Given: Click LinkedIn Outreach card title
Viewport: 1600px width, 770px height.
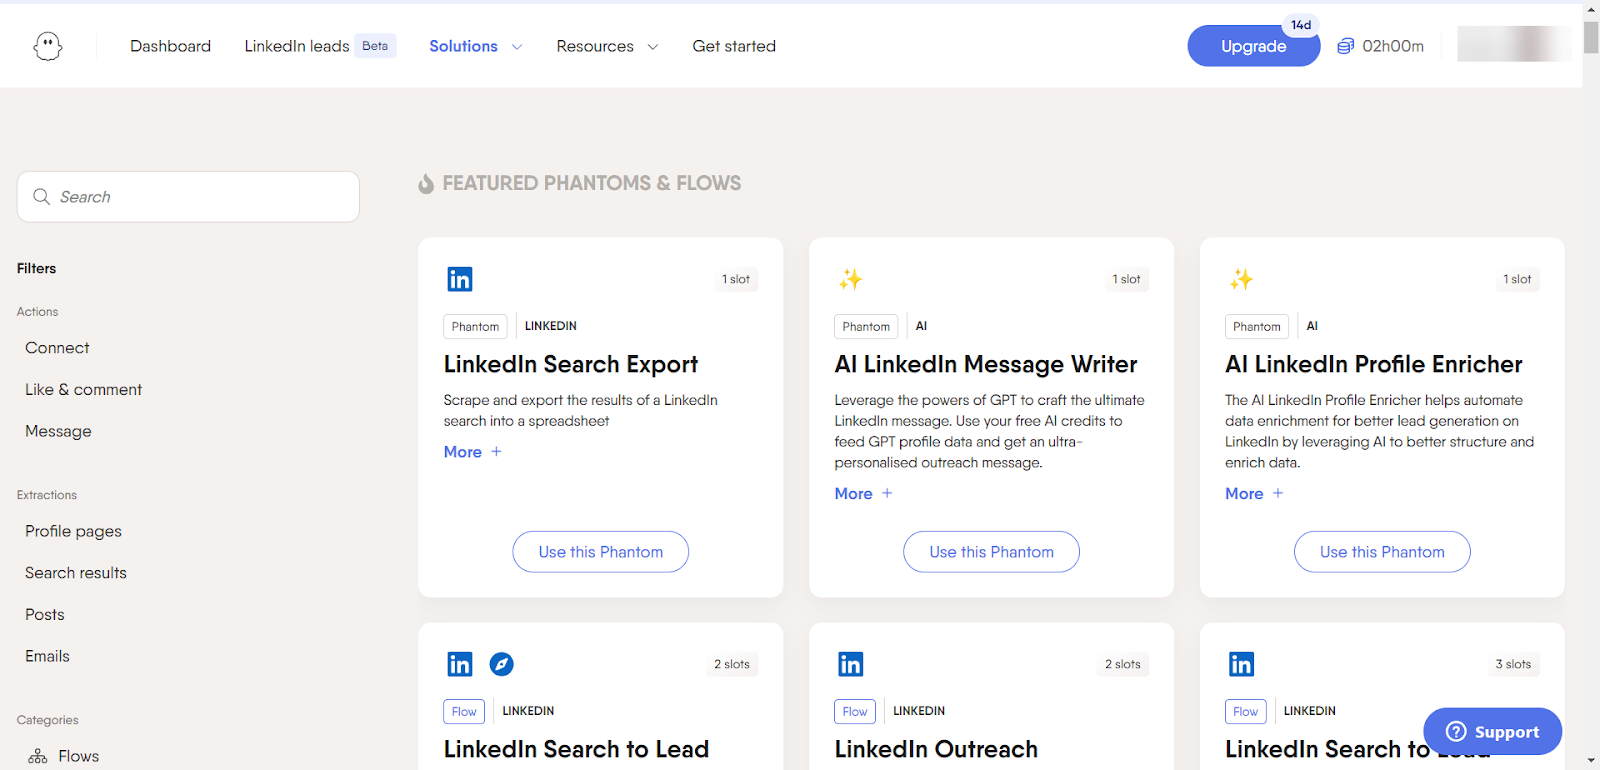Looking at the screenshot, I should pos(936,749).
